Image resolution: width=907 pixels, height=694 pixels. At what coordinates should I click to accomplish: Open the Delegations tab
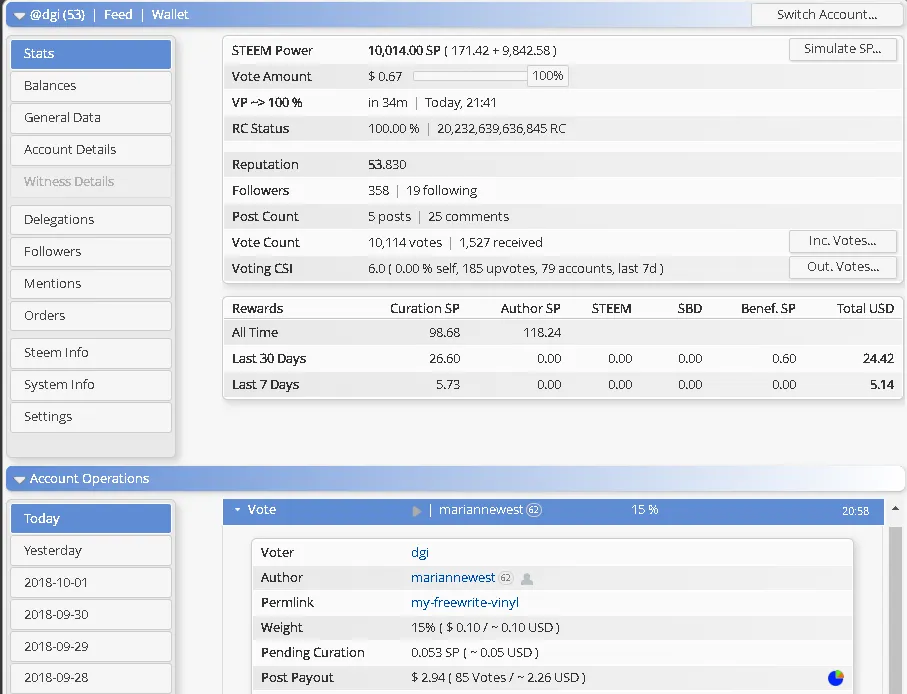pos(91,220)
